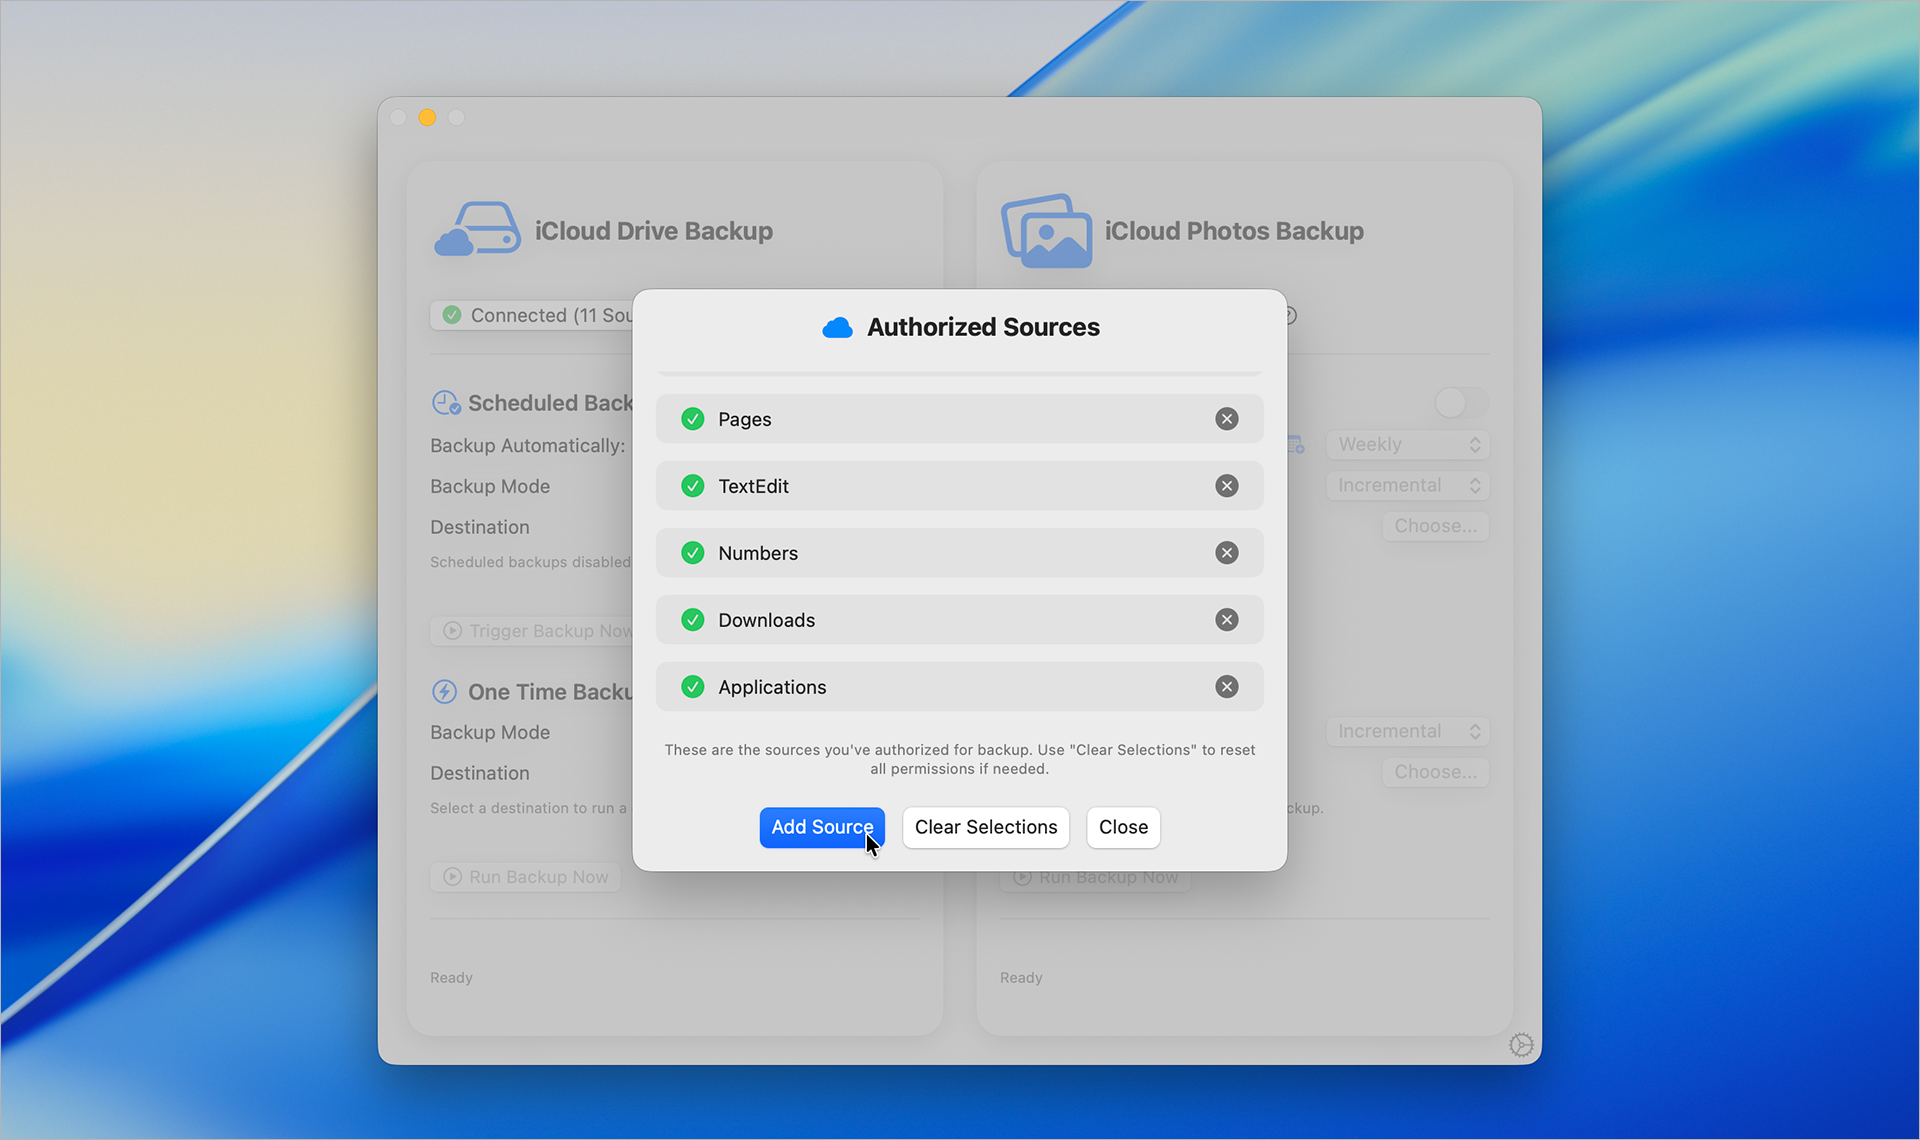This screenshot has width=1920, height=1140.
Task: Open the one-time Incremental mode dropdown
Action: [x=1408, y=732]
